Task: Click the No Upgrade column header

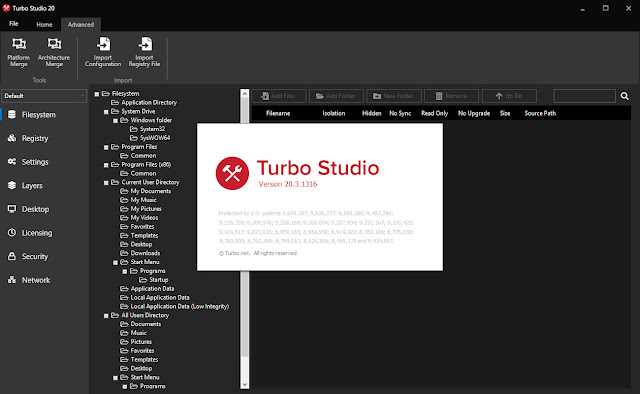Action: point(474,114)
